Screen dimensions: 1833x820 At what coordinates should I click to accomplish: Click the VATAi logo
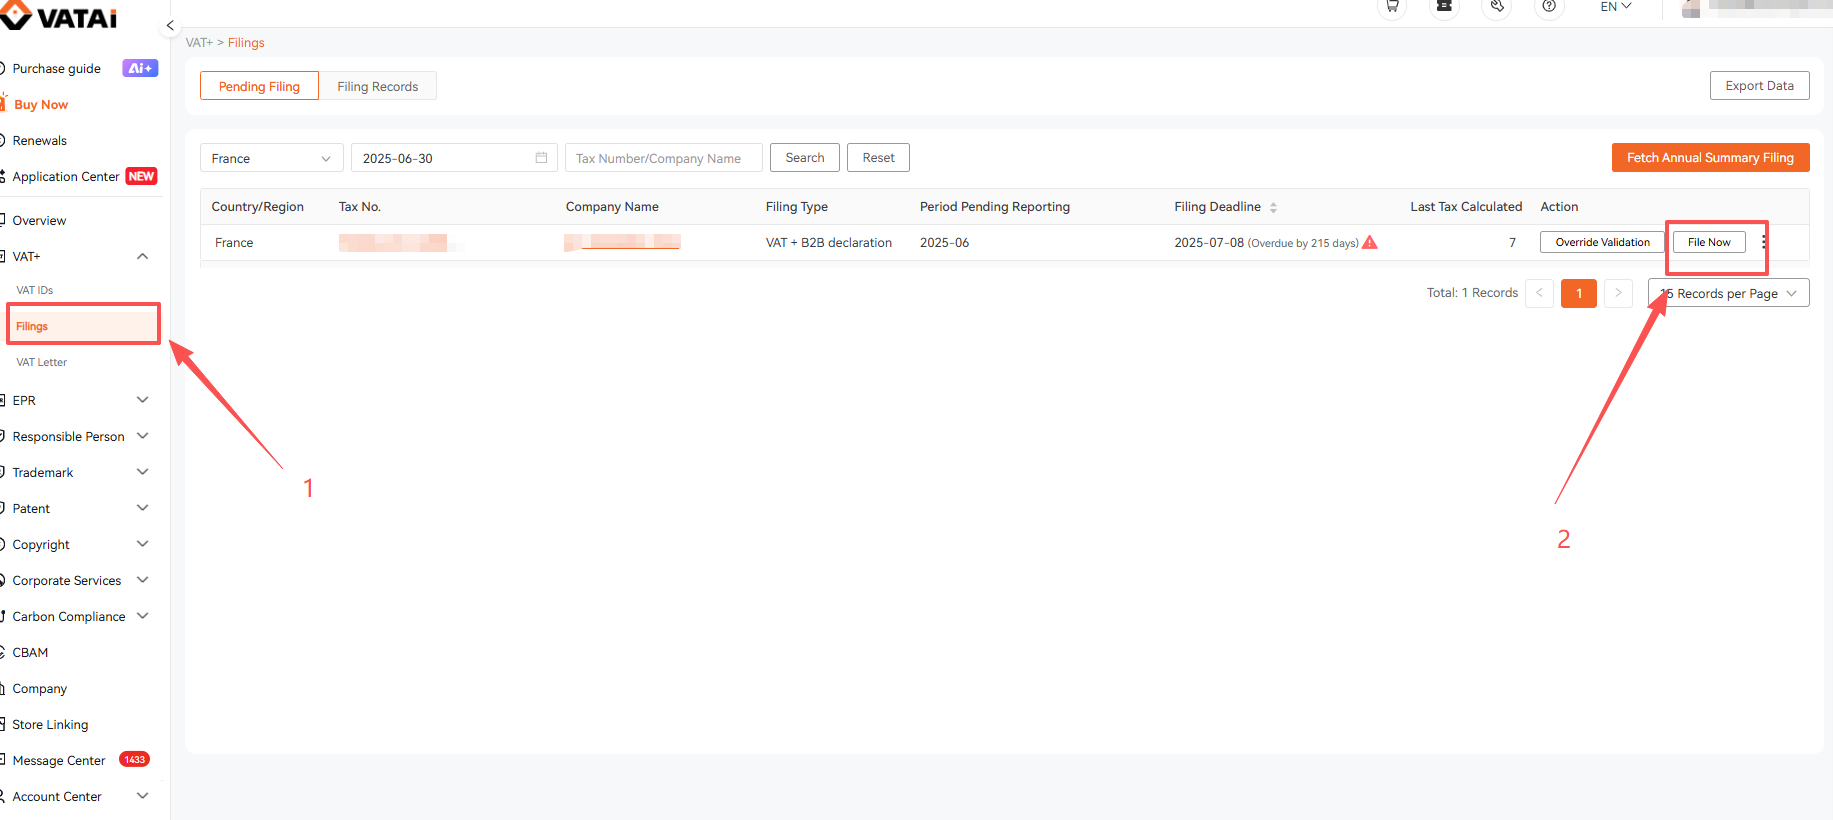pos(60,15)
